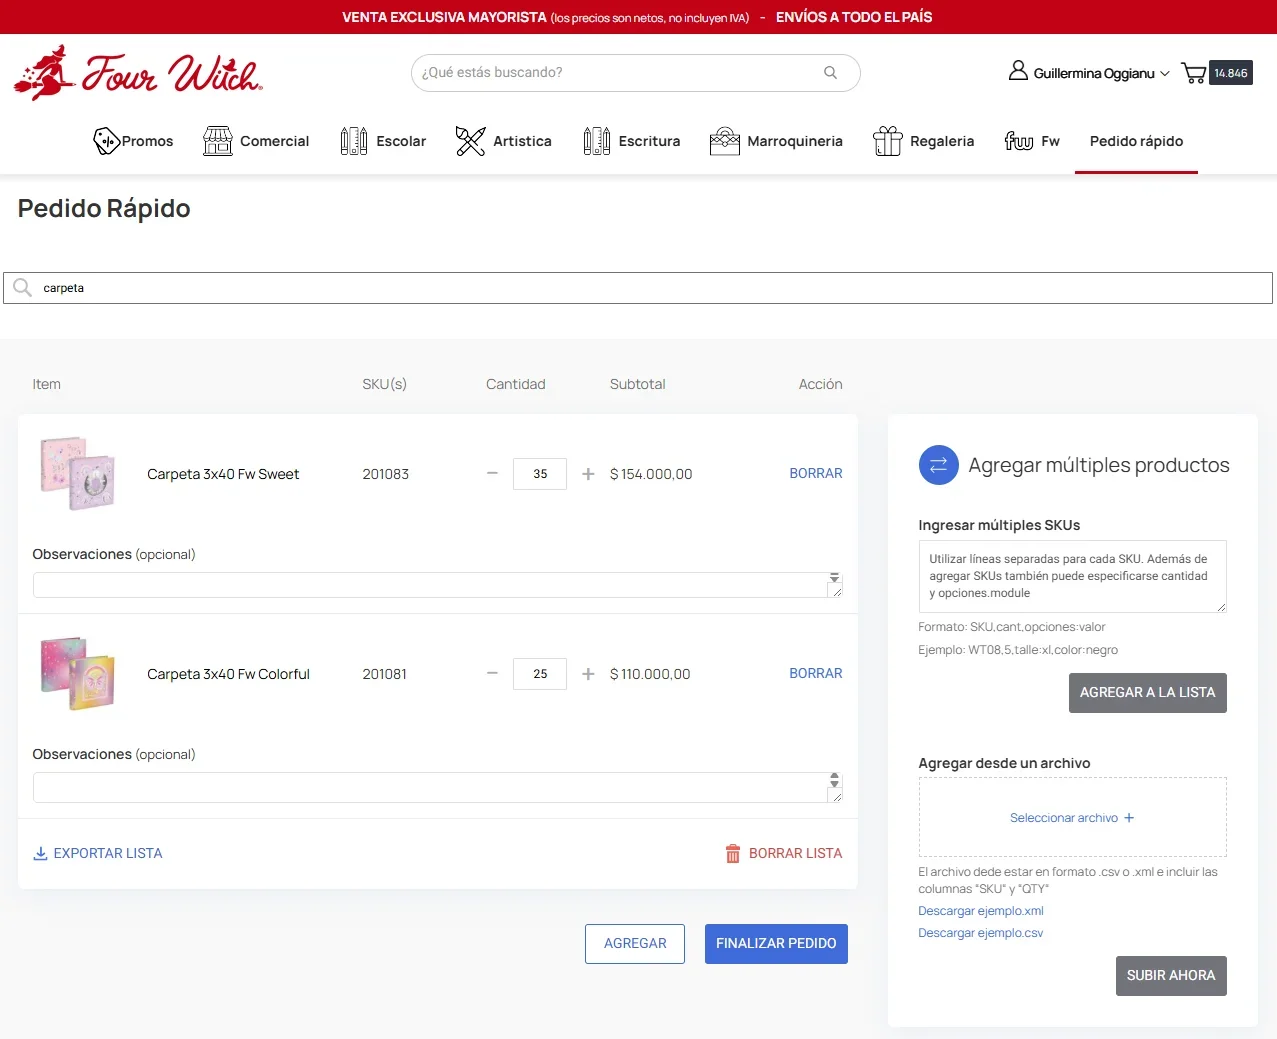Click the Fw brand icon
The height and width of the screenshot is (1039, 1277).
click(x=1019, y=141)
